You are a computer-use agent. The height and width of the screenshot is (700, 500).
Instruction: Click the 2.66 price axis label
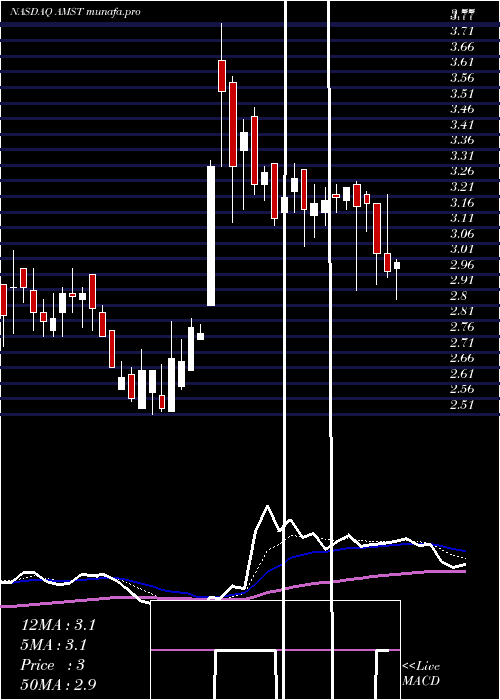462,358
